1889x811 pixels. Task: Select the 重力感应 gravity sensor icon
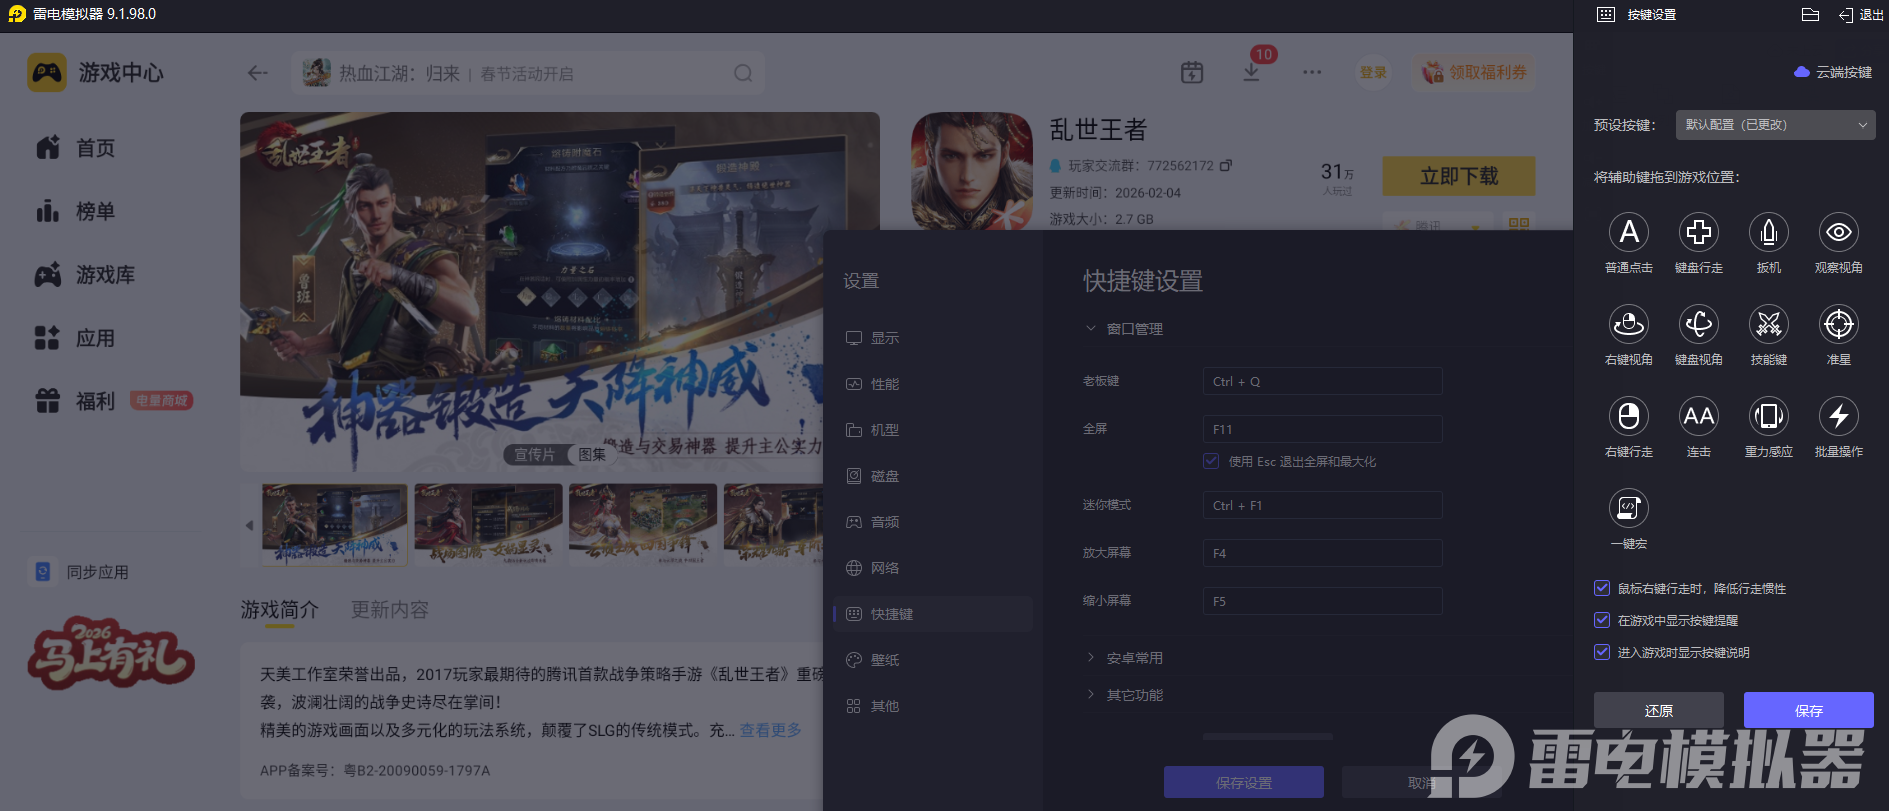[x=1769, y=416]
